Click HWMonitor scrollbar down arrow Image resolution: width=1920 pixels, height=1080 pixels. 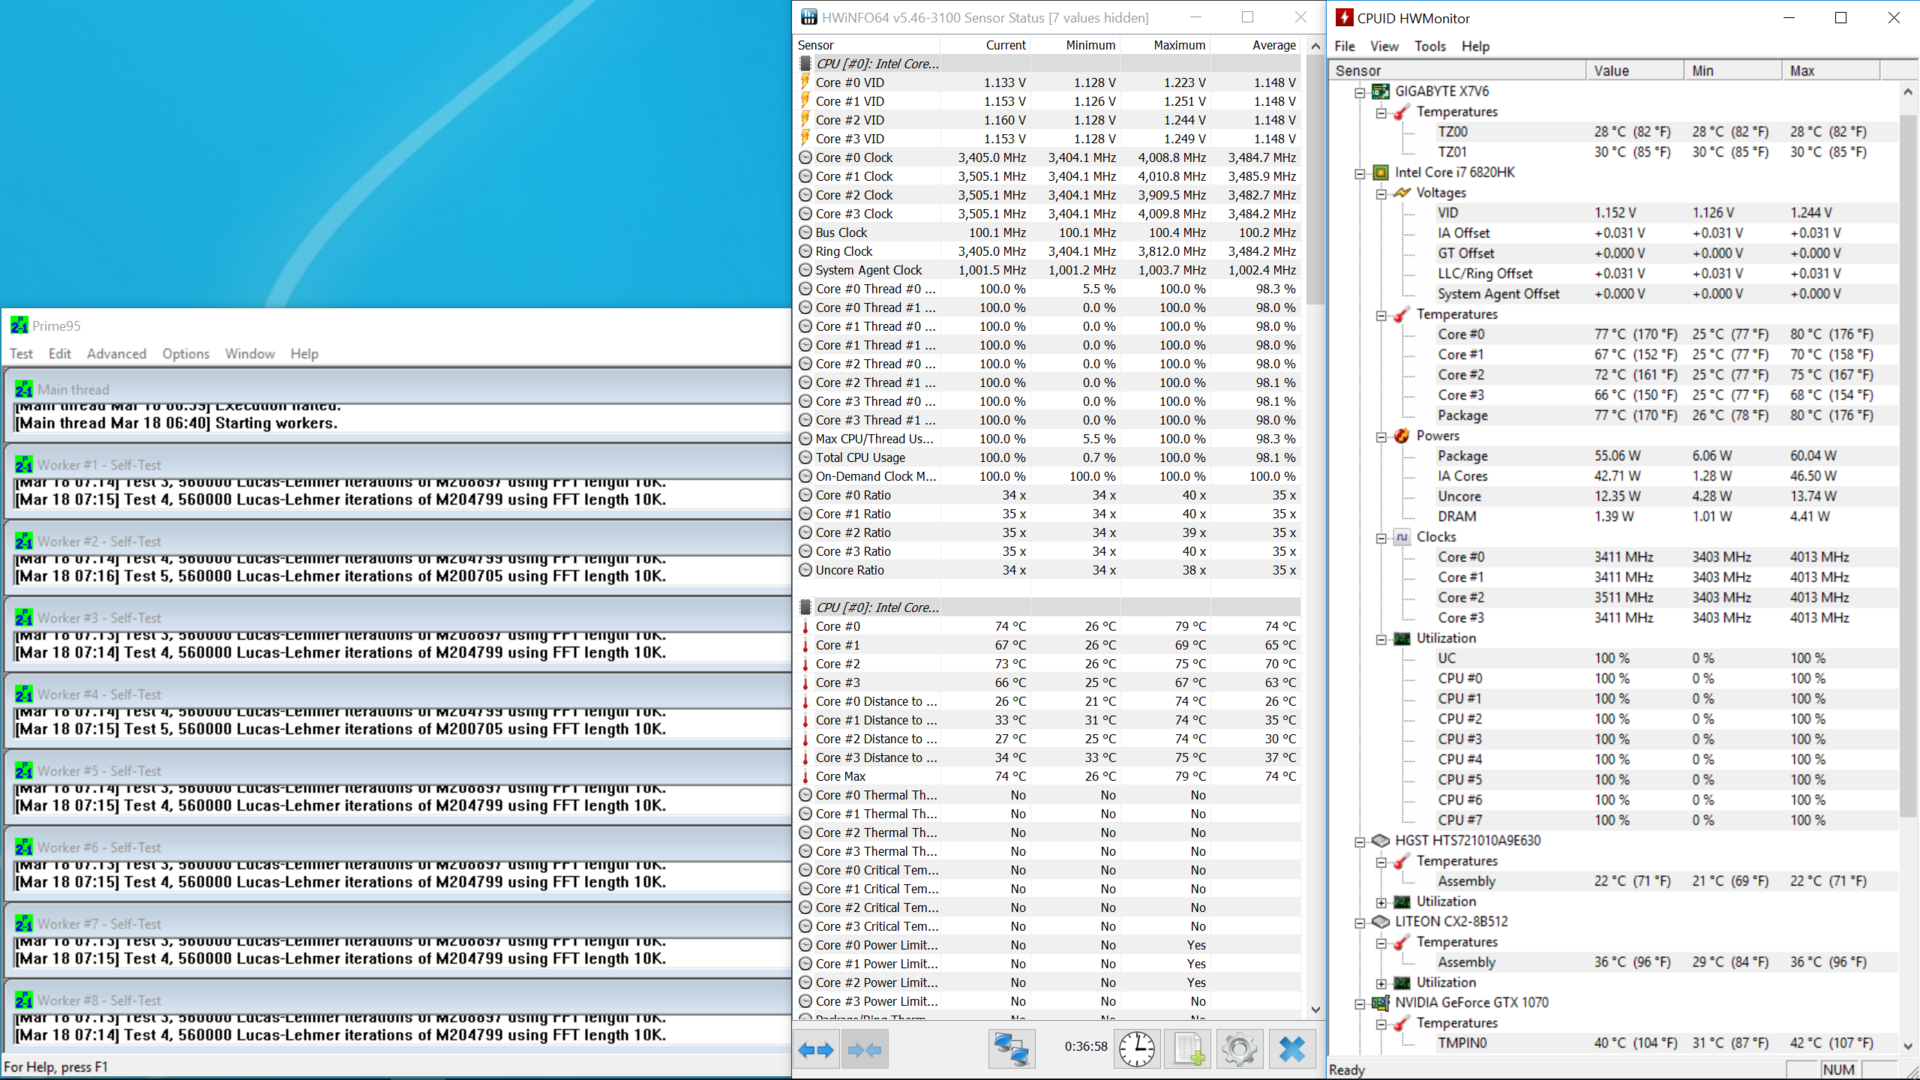1908,1046
